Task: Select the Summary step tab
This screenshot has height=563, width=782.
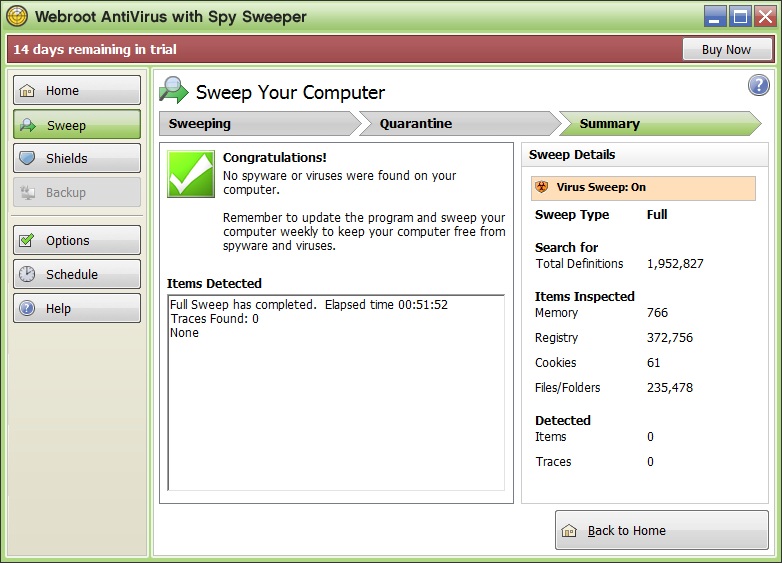Action: [x=660, y=124]
